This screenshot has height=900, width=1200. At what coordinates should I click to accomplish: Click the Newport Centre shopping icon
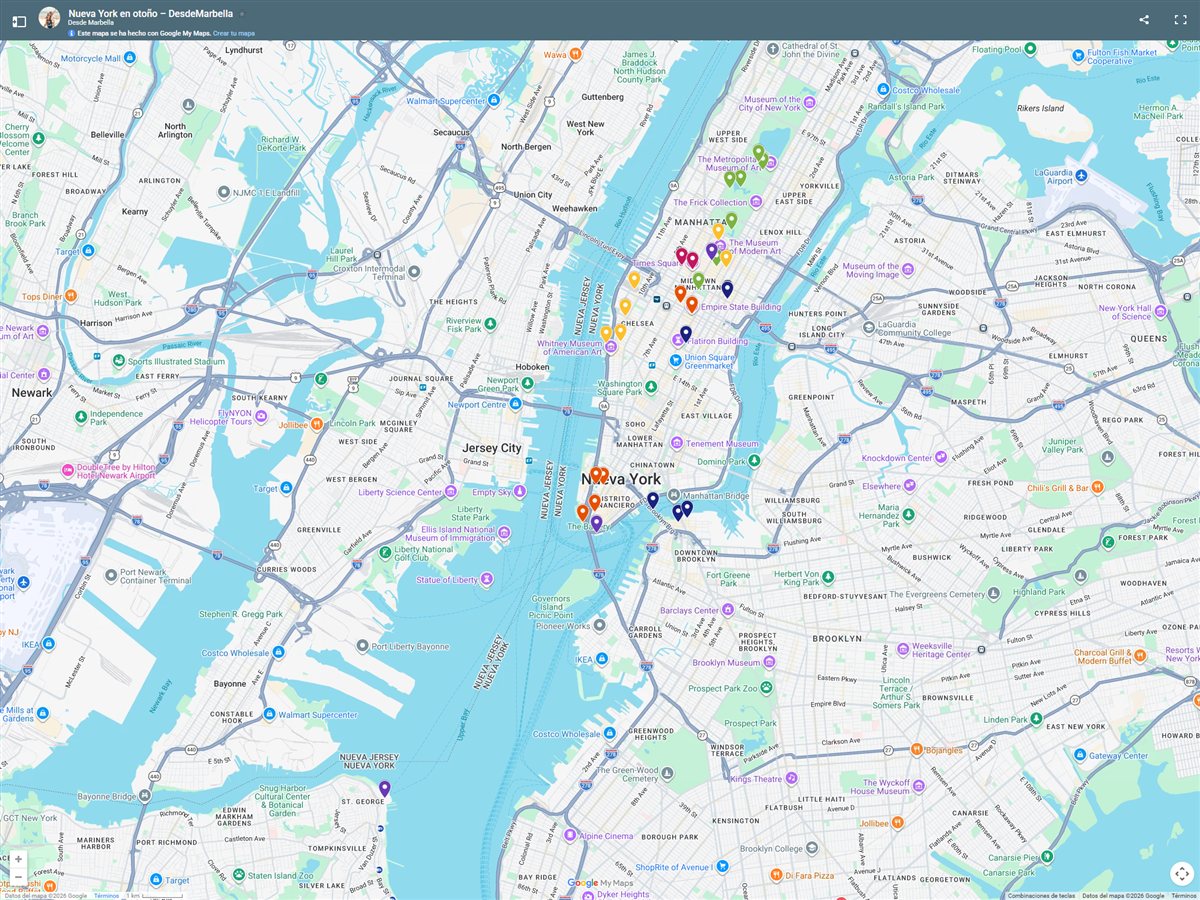[515, 404]
